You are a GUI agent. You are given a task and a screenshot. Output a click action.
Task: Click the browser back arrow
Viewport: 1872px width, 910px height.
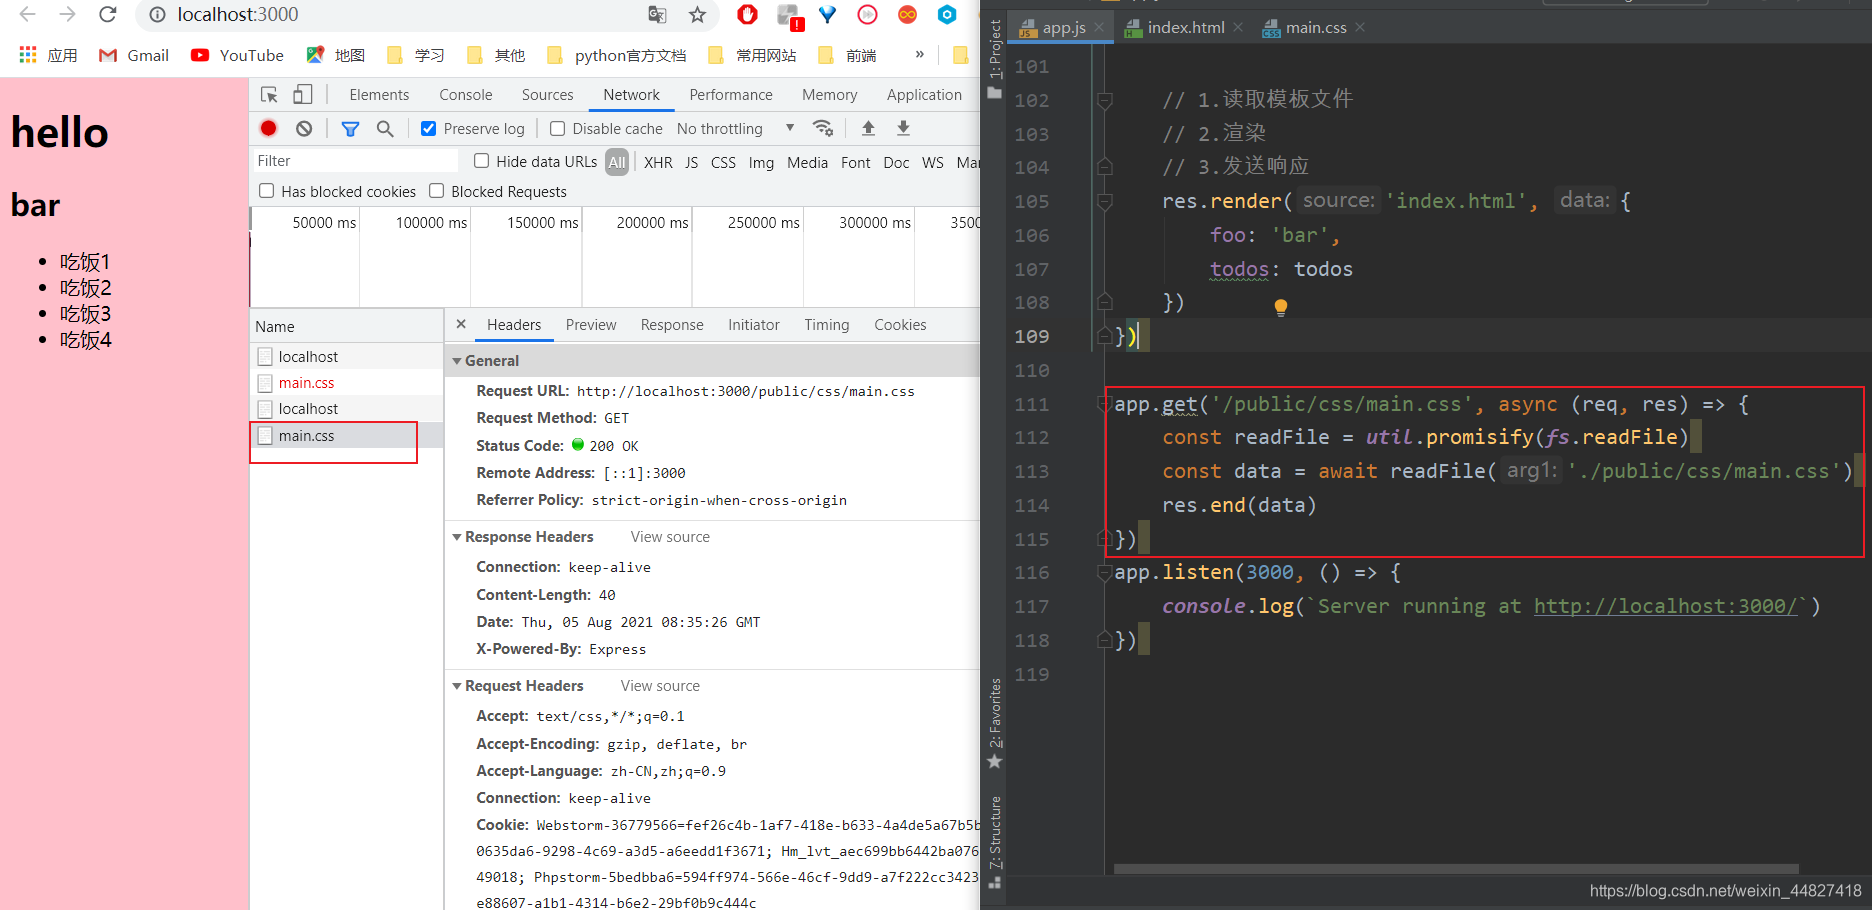tap(27, 15)
